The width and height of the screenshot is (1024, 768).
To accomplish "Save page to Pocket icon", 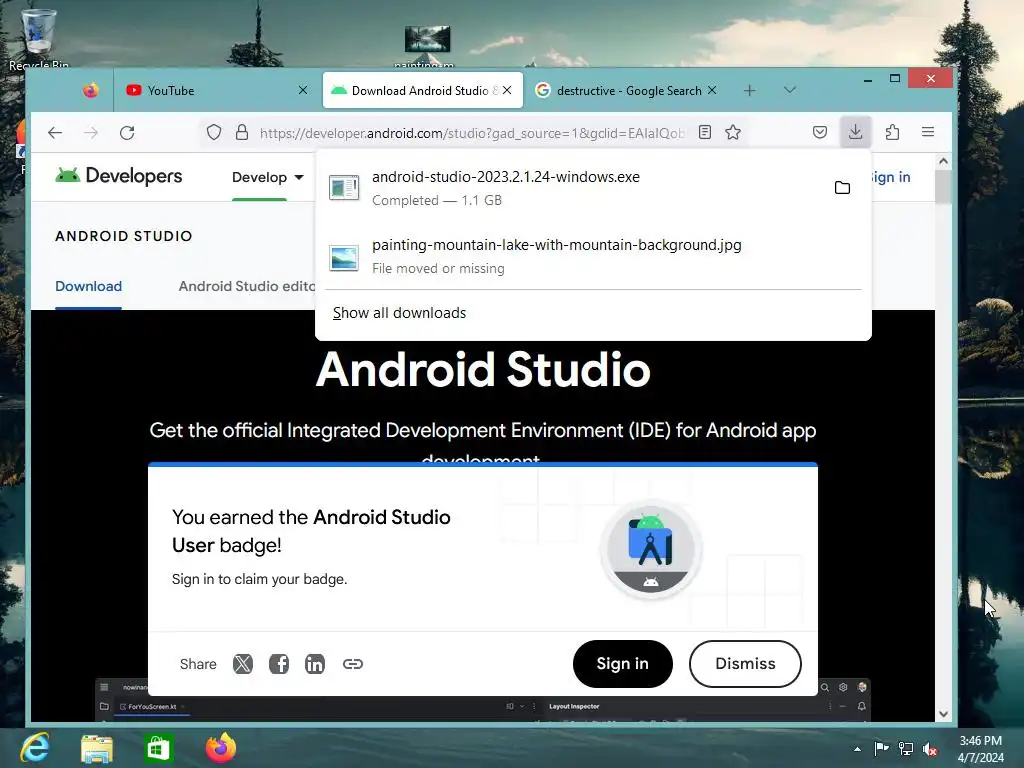I will coord(820,133).
